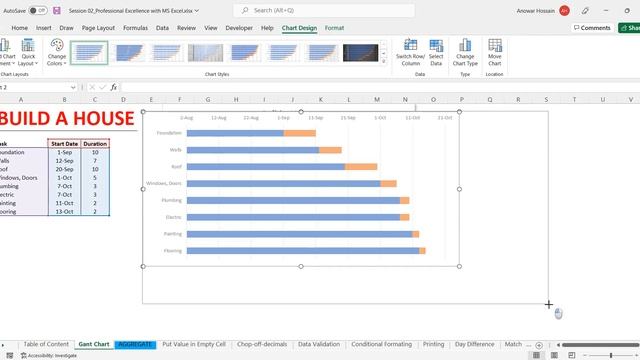The width and height of the screenshot is (640, 360).
Task: Select the dark chart style thumbnail
Action: tap(360, 53)
